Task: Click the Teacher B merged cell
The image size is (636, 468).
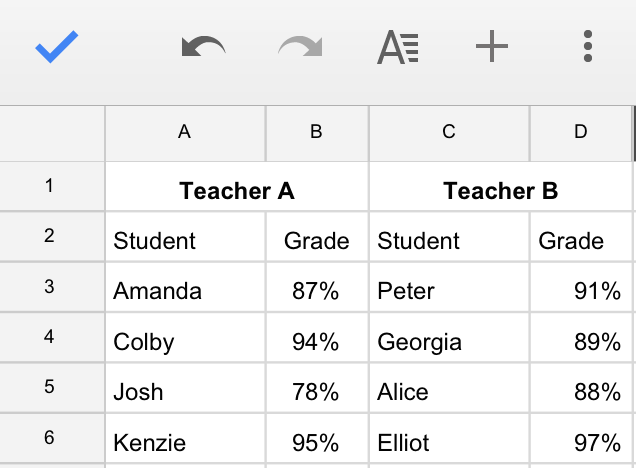Action: [x=501, y=187]
